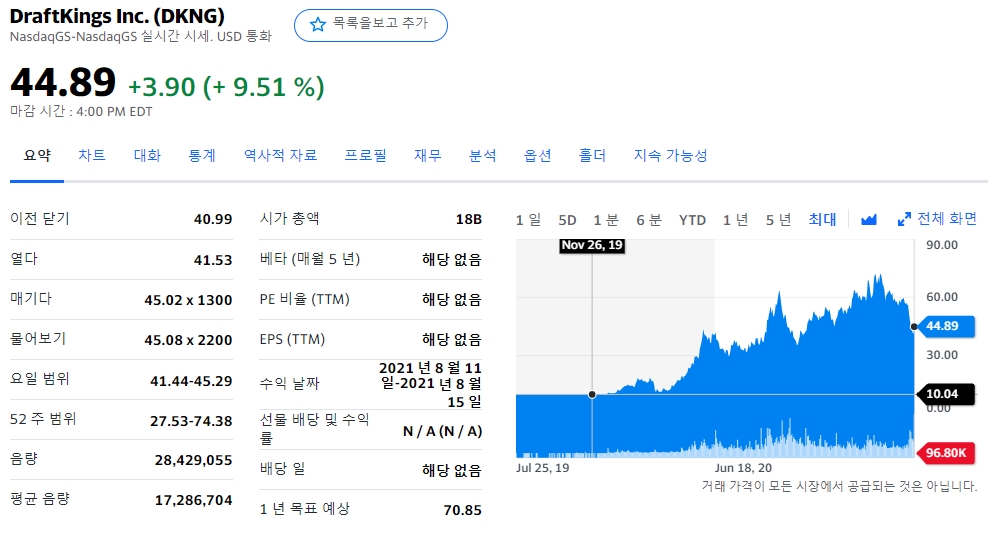
Task: Click the average volume 17,286,704
Action: [193, 500]
